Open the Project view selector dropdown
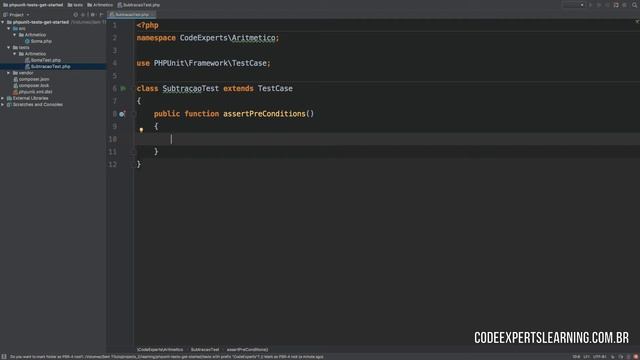 tap(28, 15)
